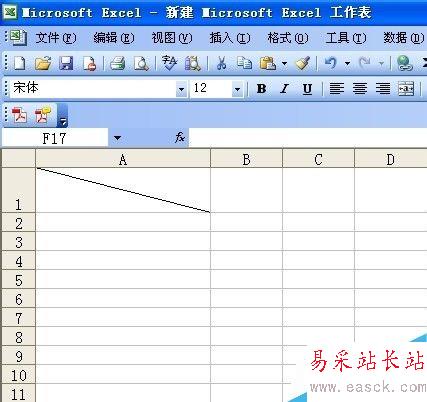Click Merge and Center icon
The image size is (427, 402).
406,89
